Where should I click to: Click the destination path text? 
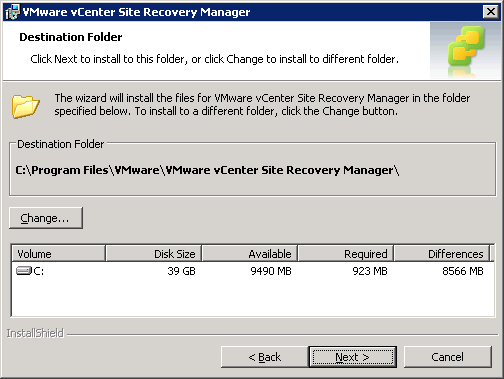(207, 170)
